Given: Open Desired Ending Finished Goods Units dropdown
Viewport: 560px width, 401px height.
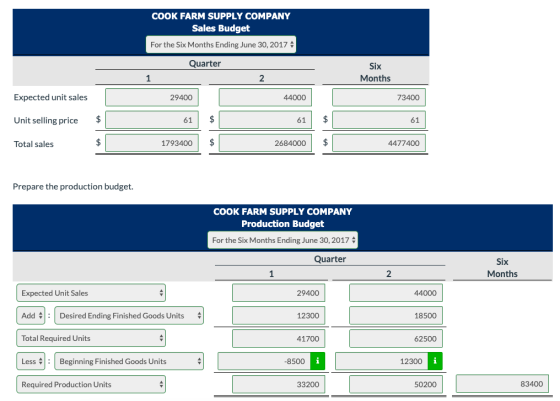Looking at the screenshot, I should [129, 316].
